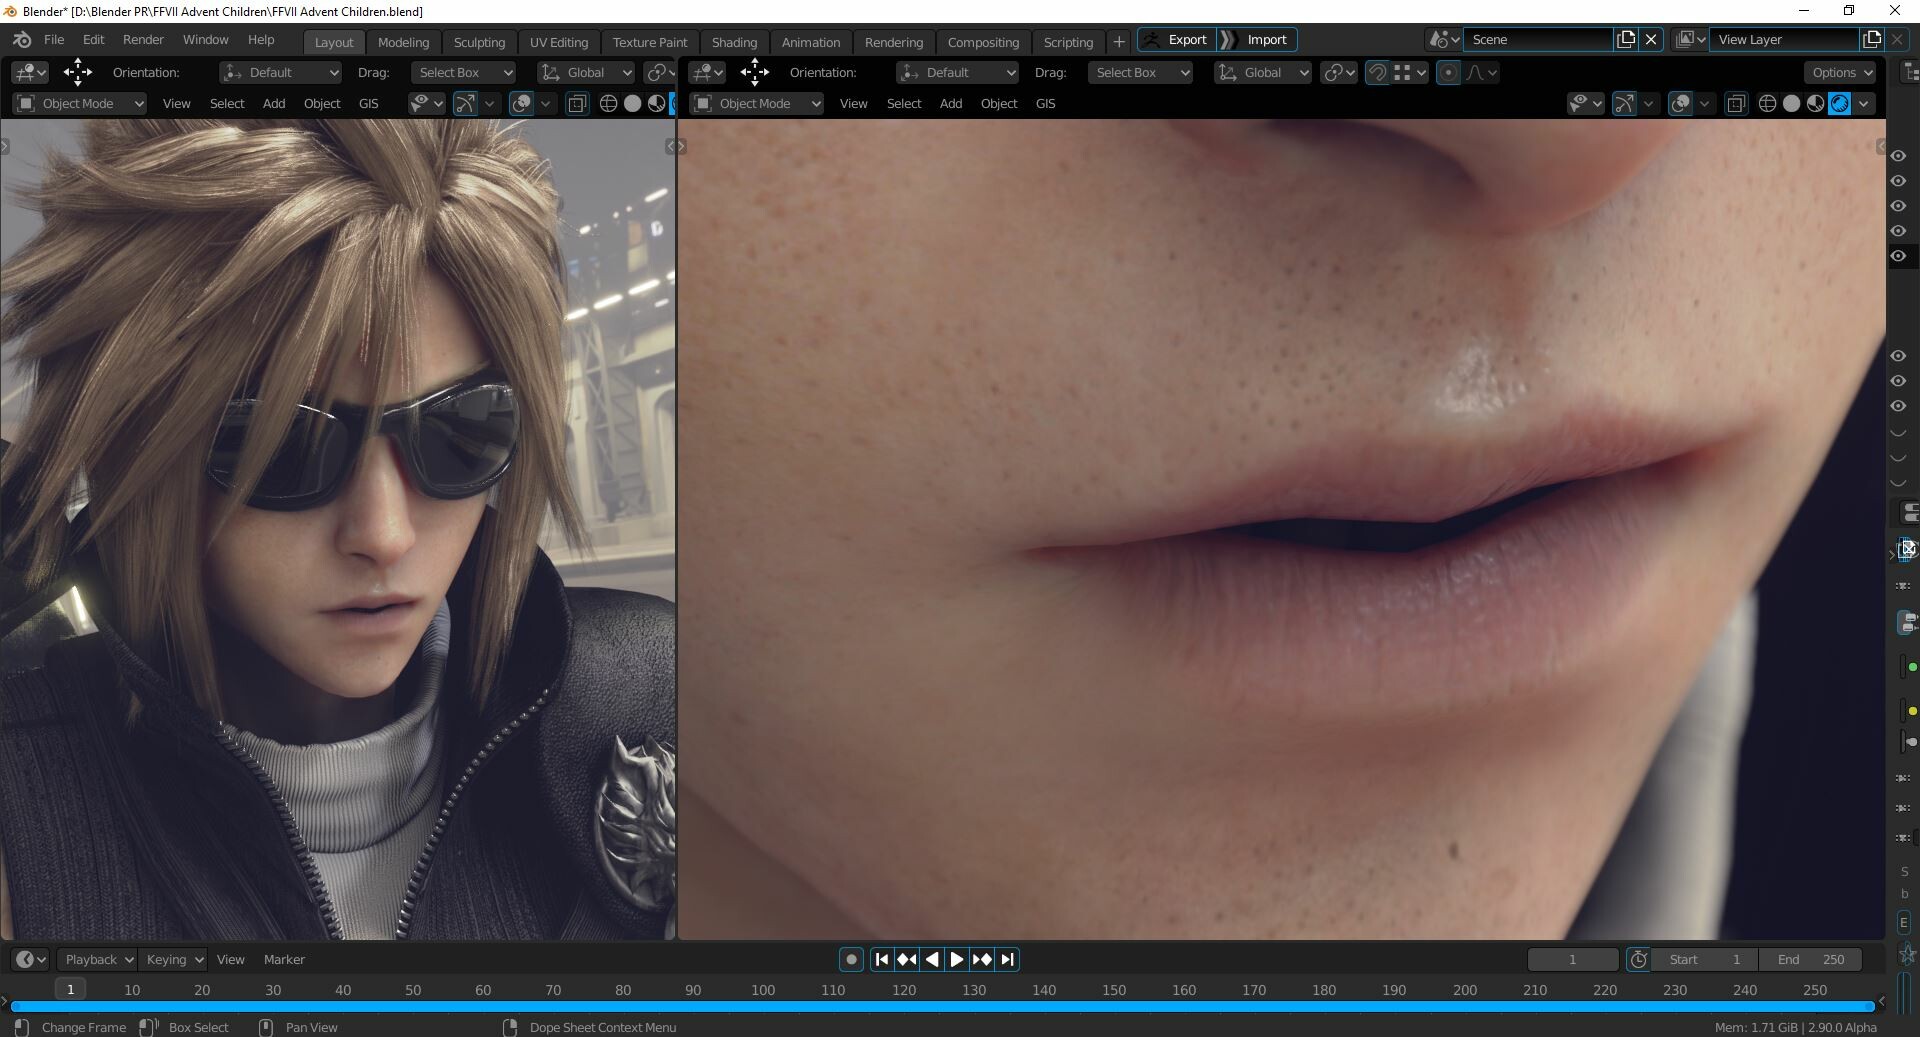The width and height of the screenshot is (1920, 1037).
Task: Jump to the timeline end
Action: [1007, 959]
